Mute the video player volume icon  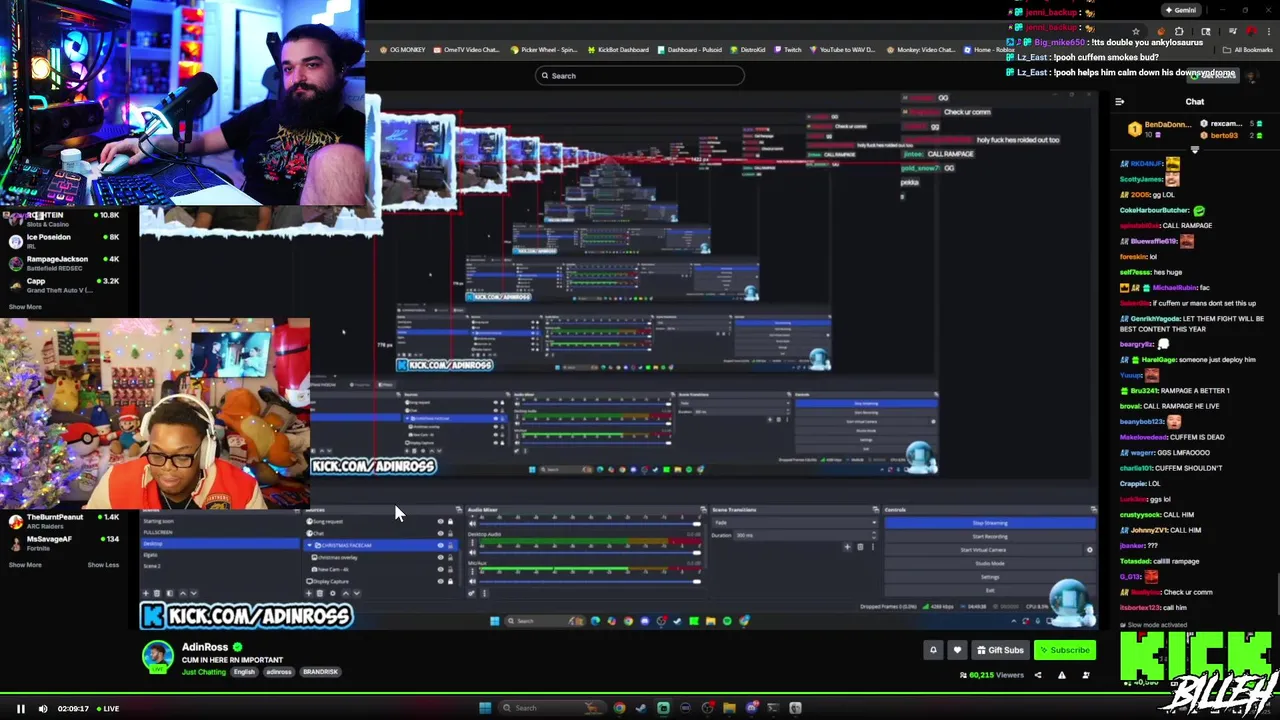click(43, 709)
